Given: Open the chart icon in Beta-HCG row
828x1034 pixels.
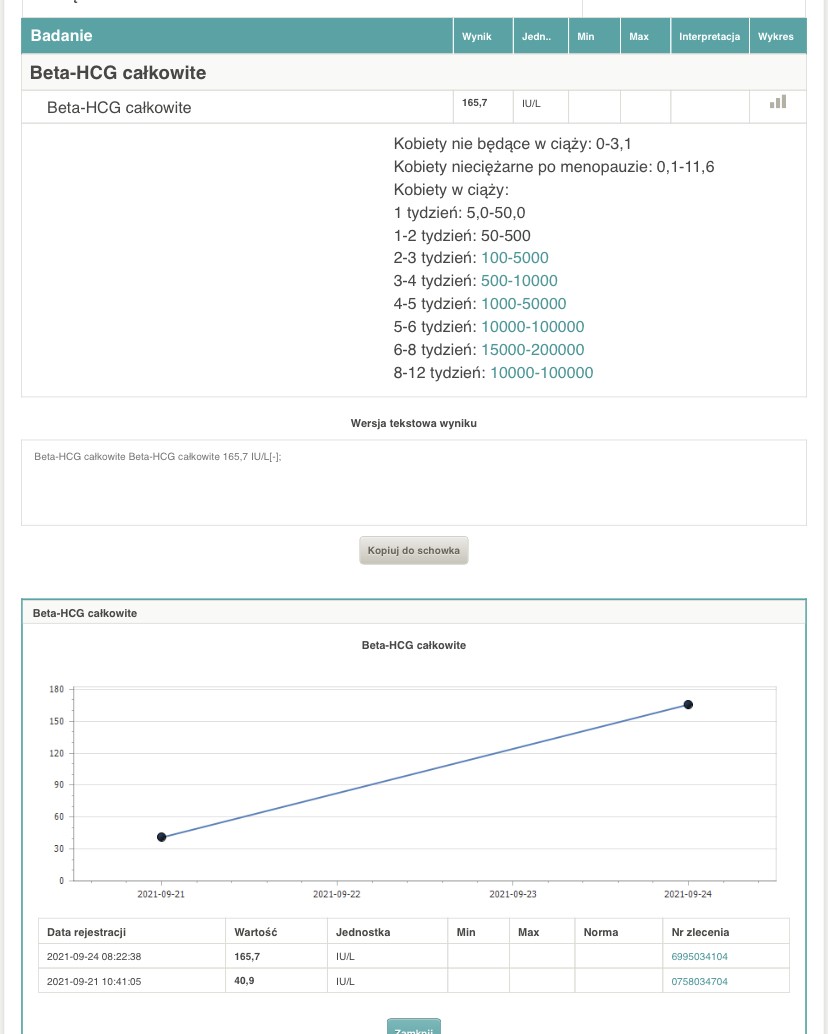Looking at the screenshot, I should click(x=777, y=102).
